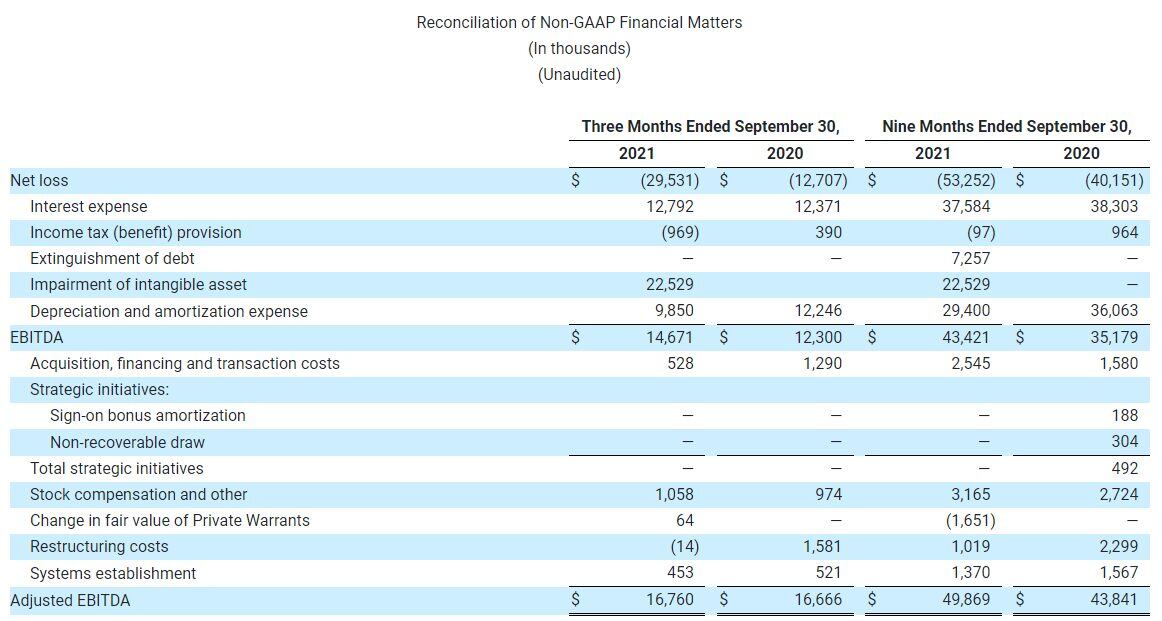This screenshot has height=621, width=1162.
Task: Select the Three Months Ended September 30 header
Action: pos(711,126)
